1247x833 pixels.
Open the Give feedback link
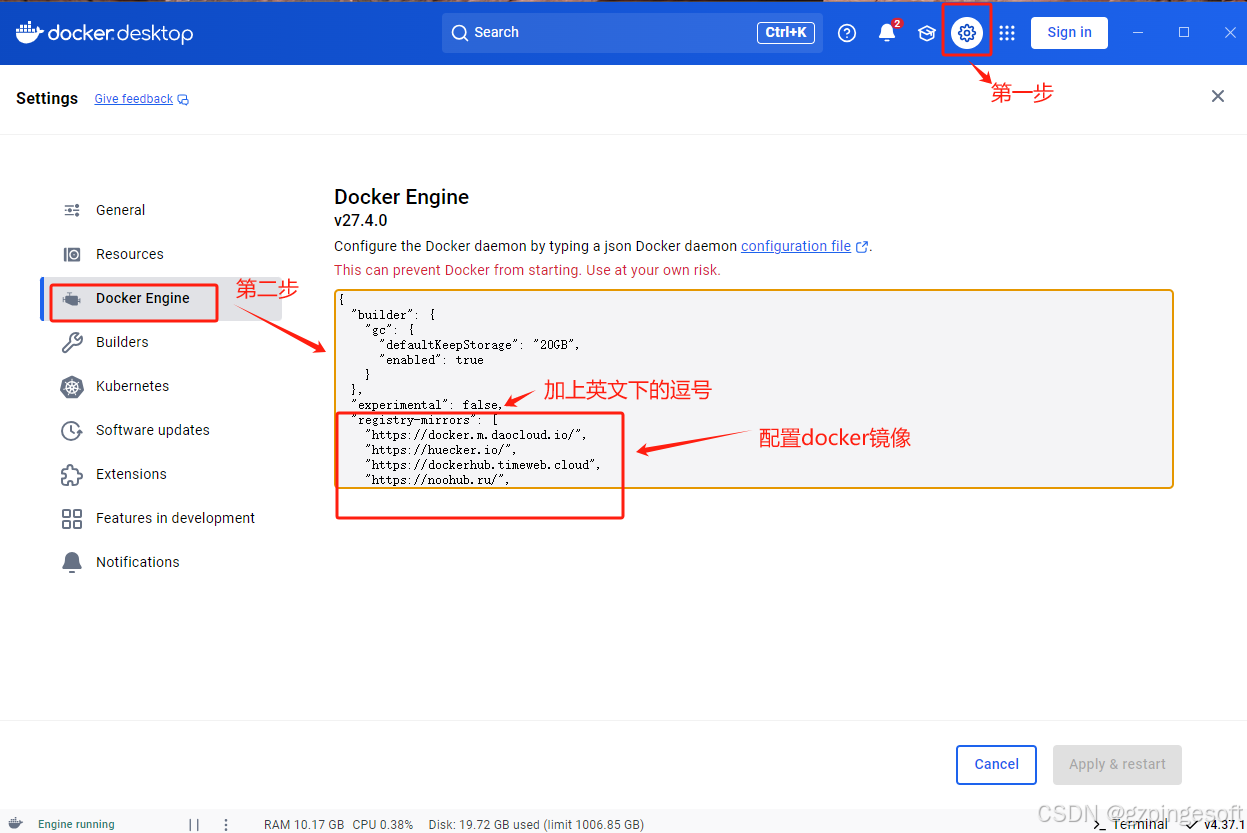134,99
